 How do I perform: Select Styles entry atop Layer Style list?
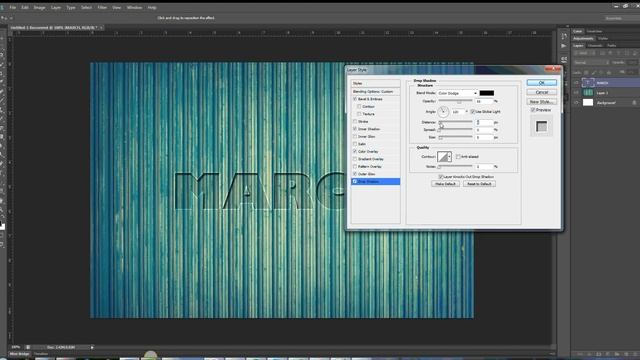376,83
